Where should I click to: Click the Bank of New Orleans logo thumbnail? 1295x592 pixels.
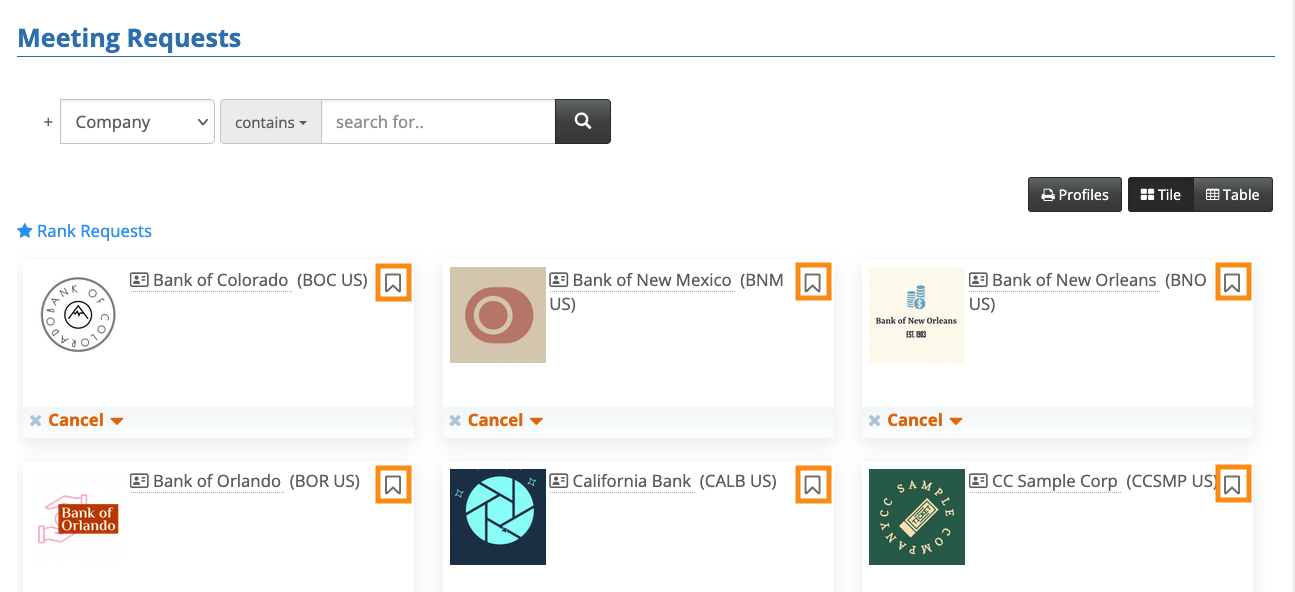(917, 315)
